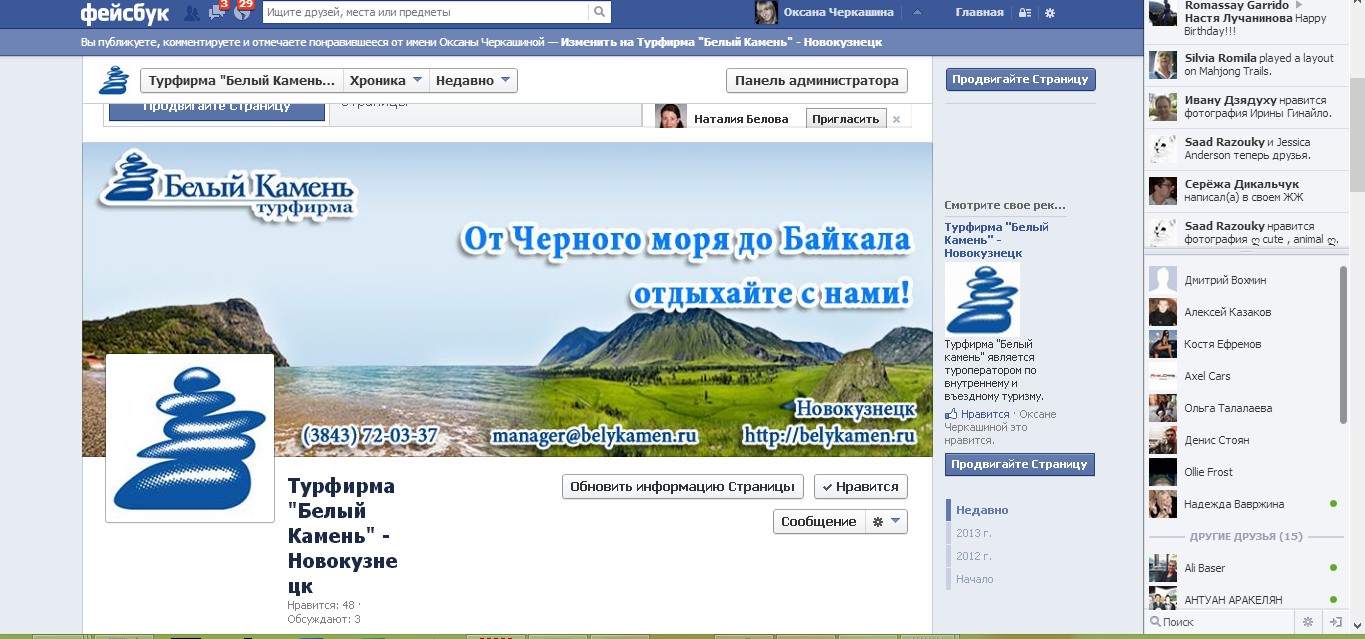Screen dimensions: 1365x639
Task: Open Ивану Дзядуху ticker story
Action: pos(1245,107)
